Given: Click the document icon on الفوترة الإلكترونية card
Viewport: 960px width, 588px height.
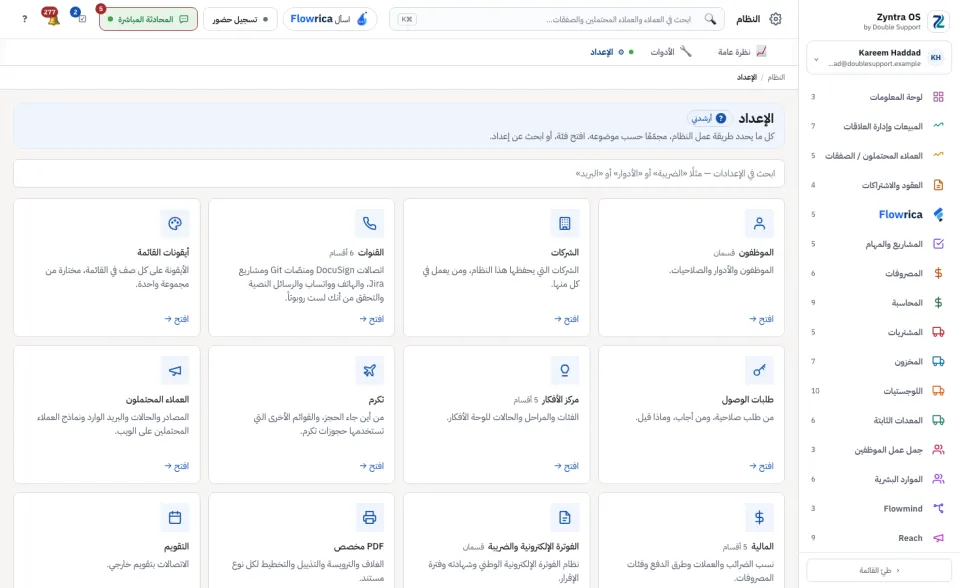Looking at the screenshot, I should [x=564, y=518].
